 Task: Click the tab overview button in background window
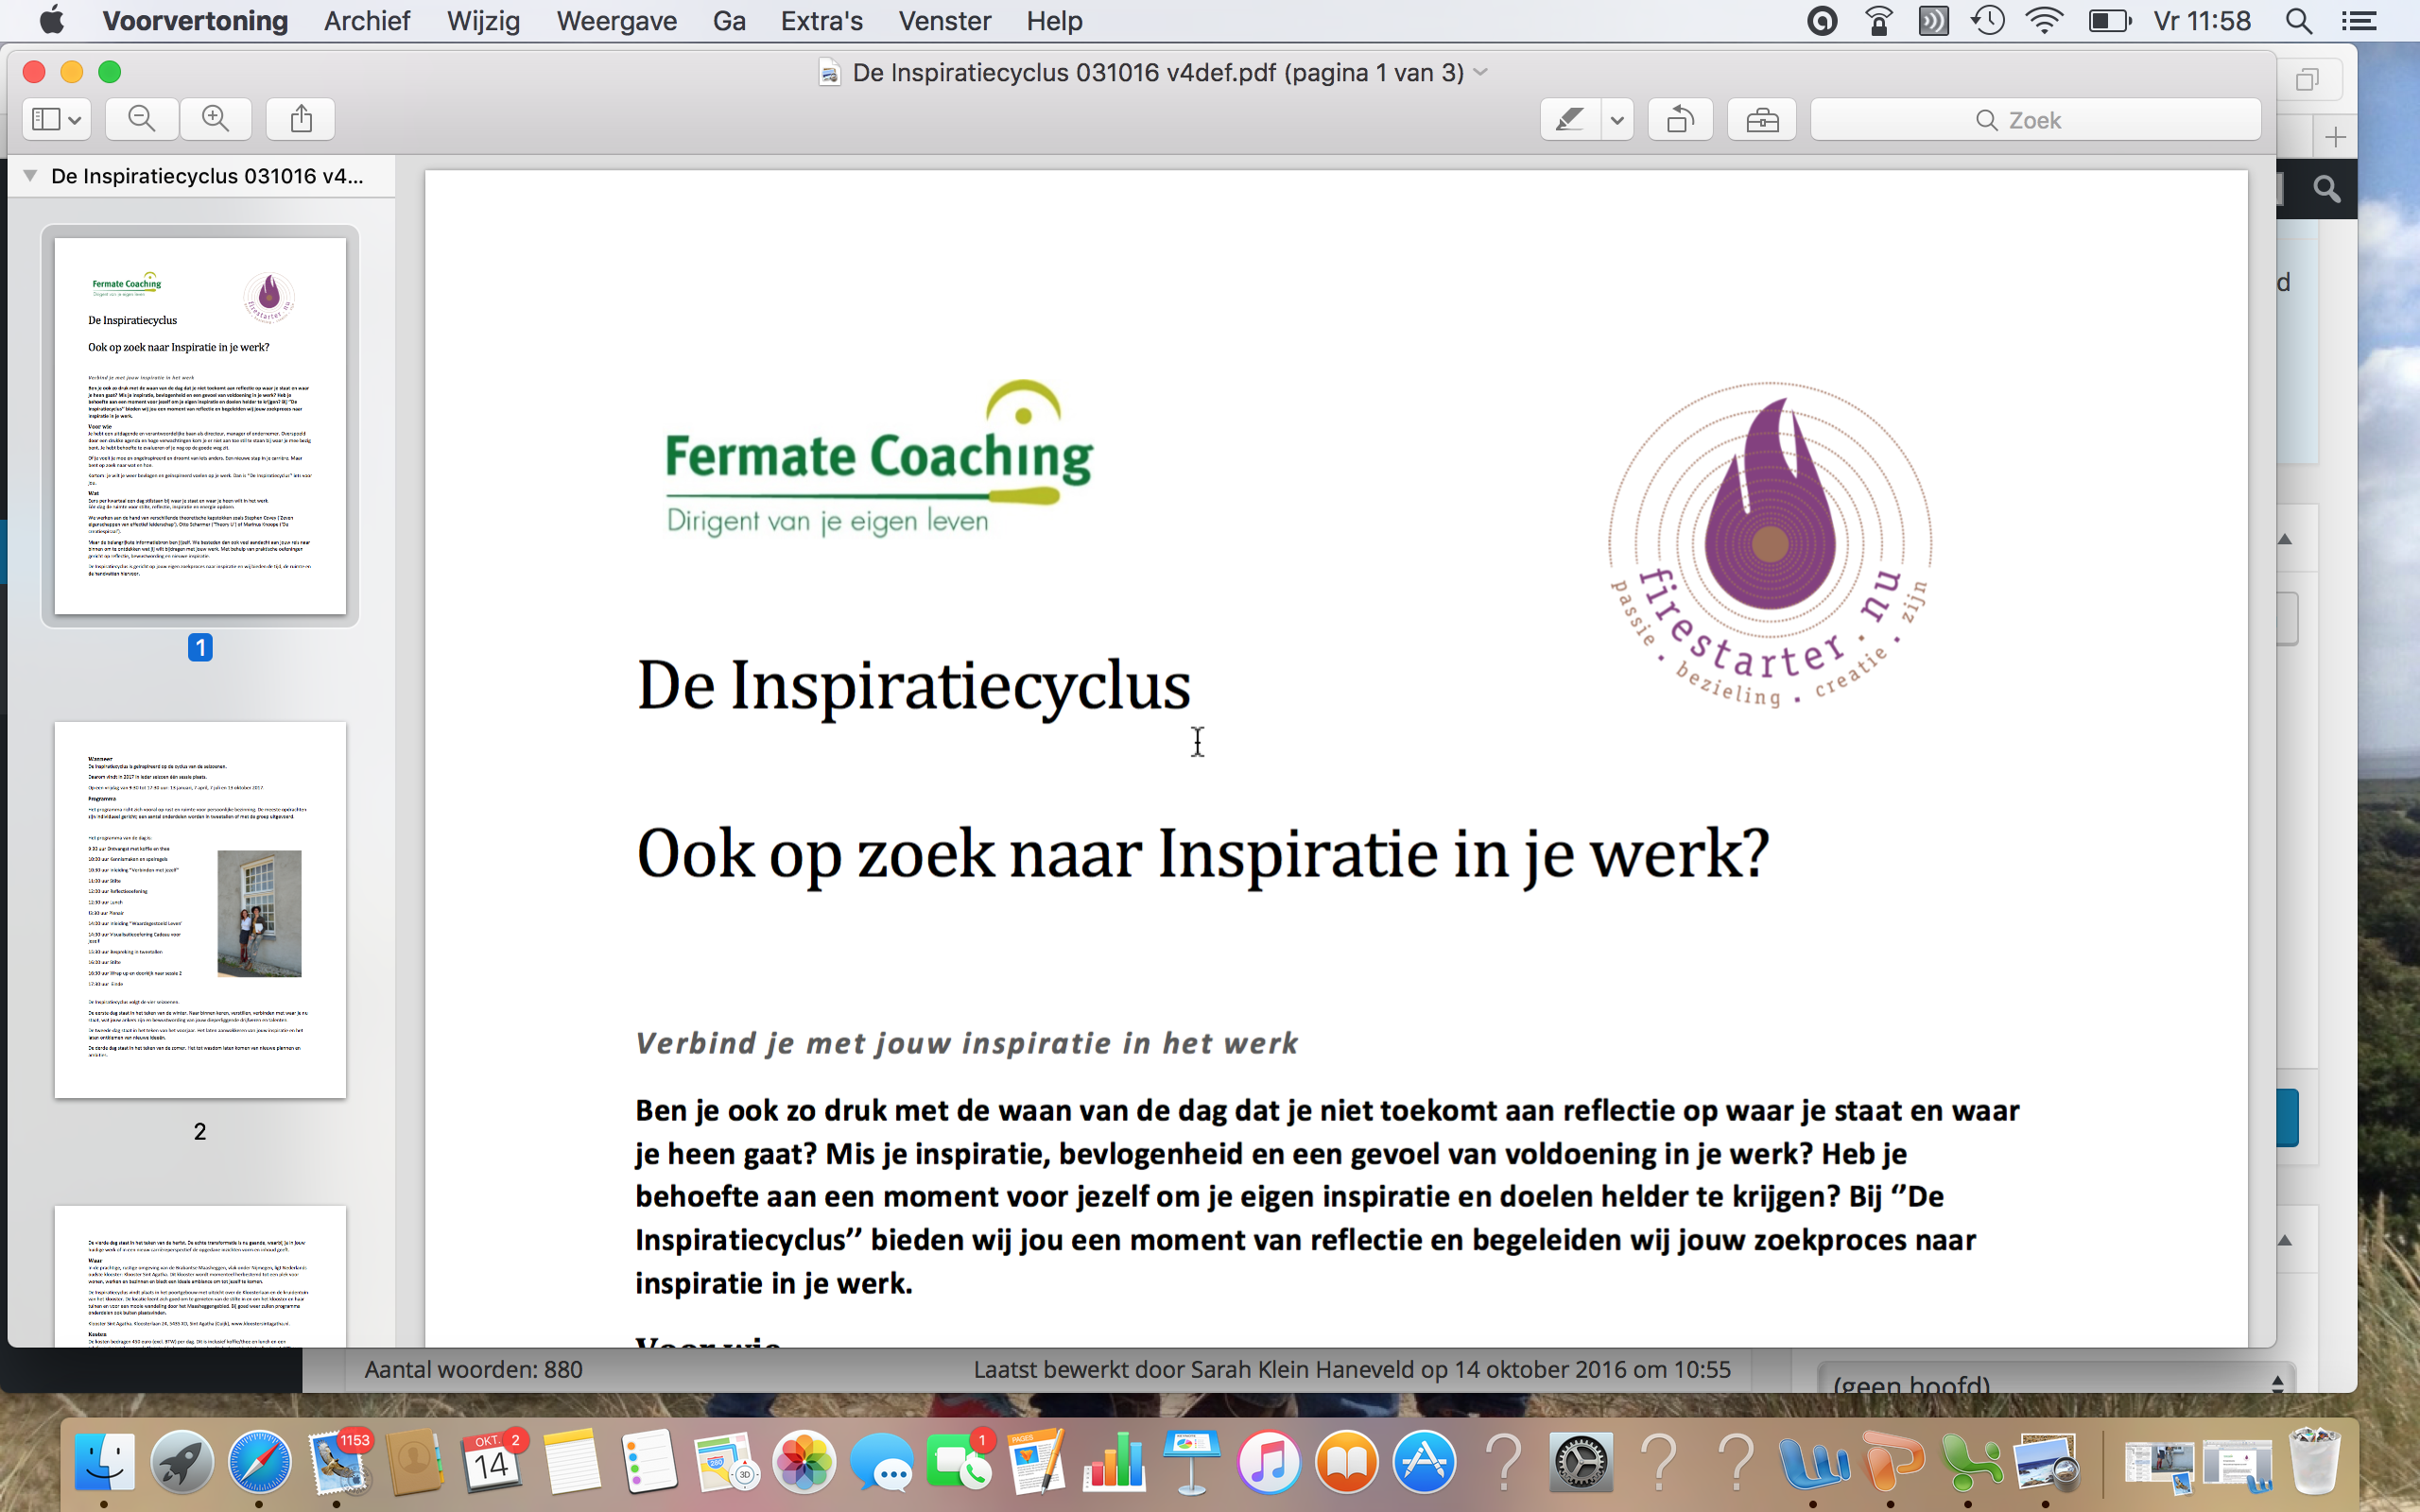[x=2307, y=80]
